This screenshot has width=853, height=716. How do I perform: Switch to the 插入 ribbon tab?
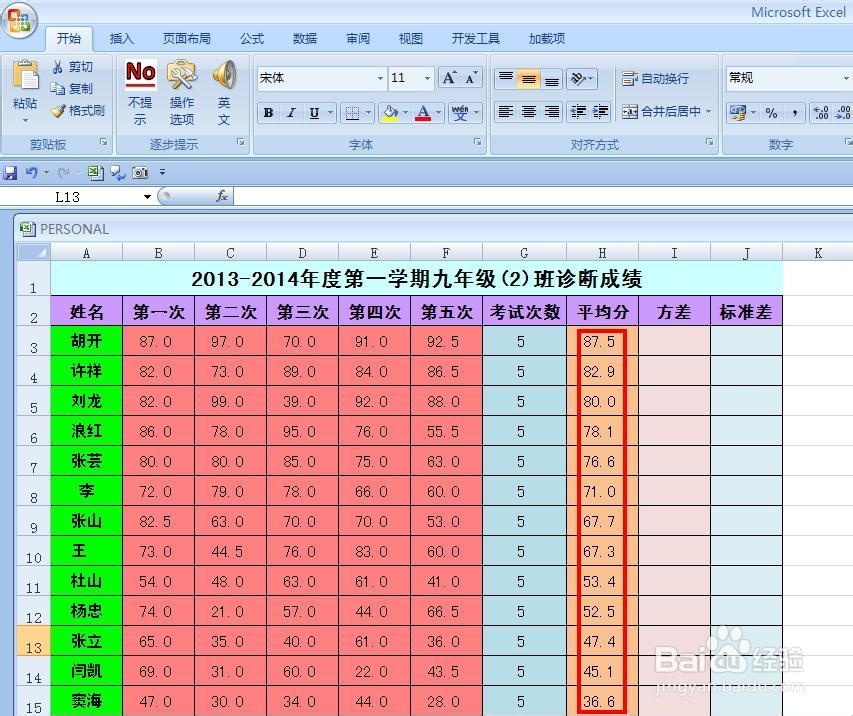click(121, 38)
